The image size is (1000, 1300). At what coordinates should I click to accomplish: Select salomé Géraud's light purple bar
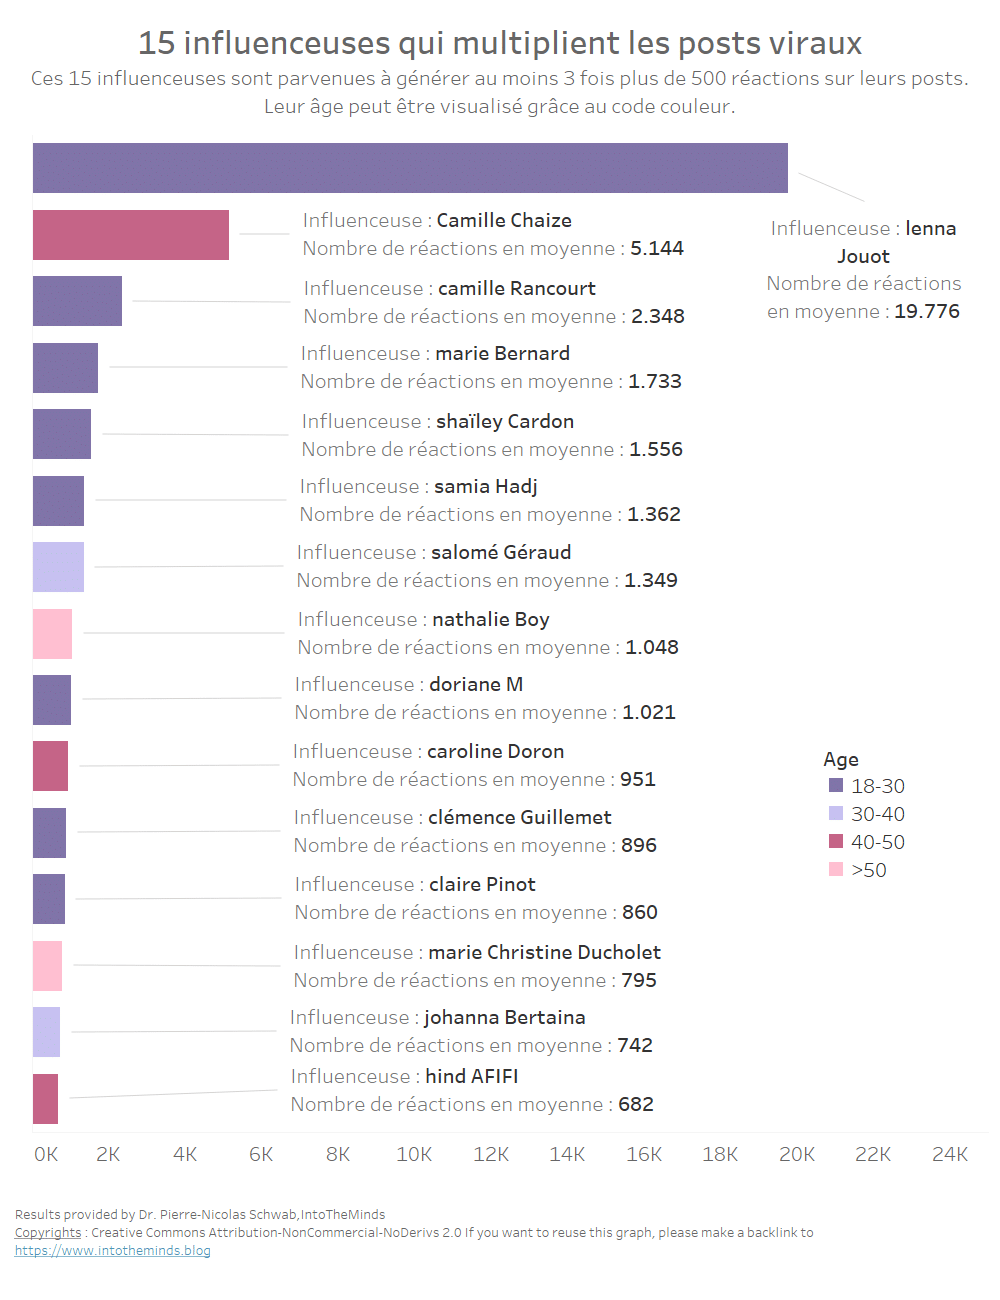(x=58, y=567)
